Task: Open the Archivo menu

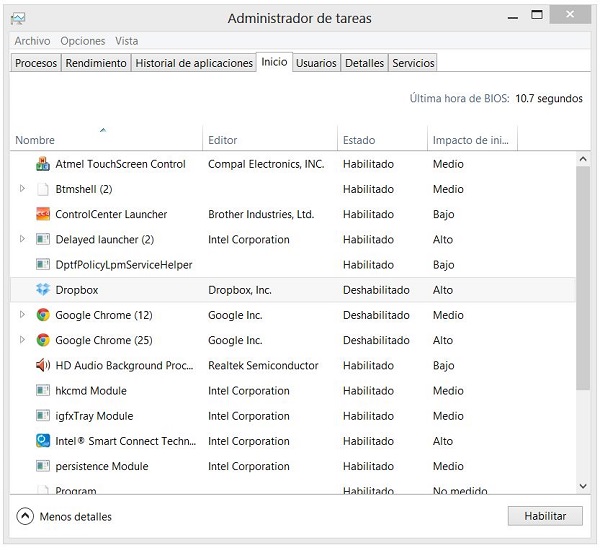Action: [x=32, y=41]
